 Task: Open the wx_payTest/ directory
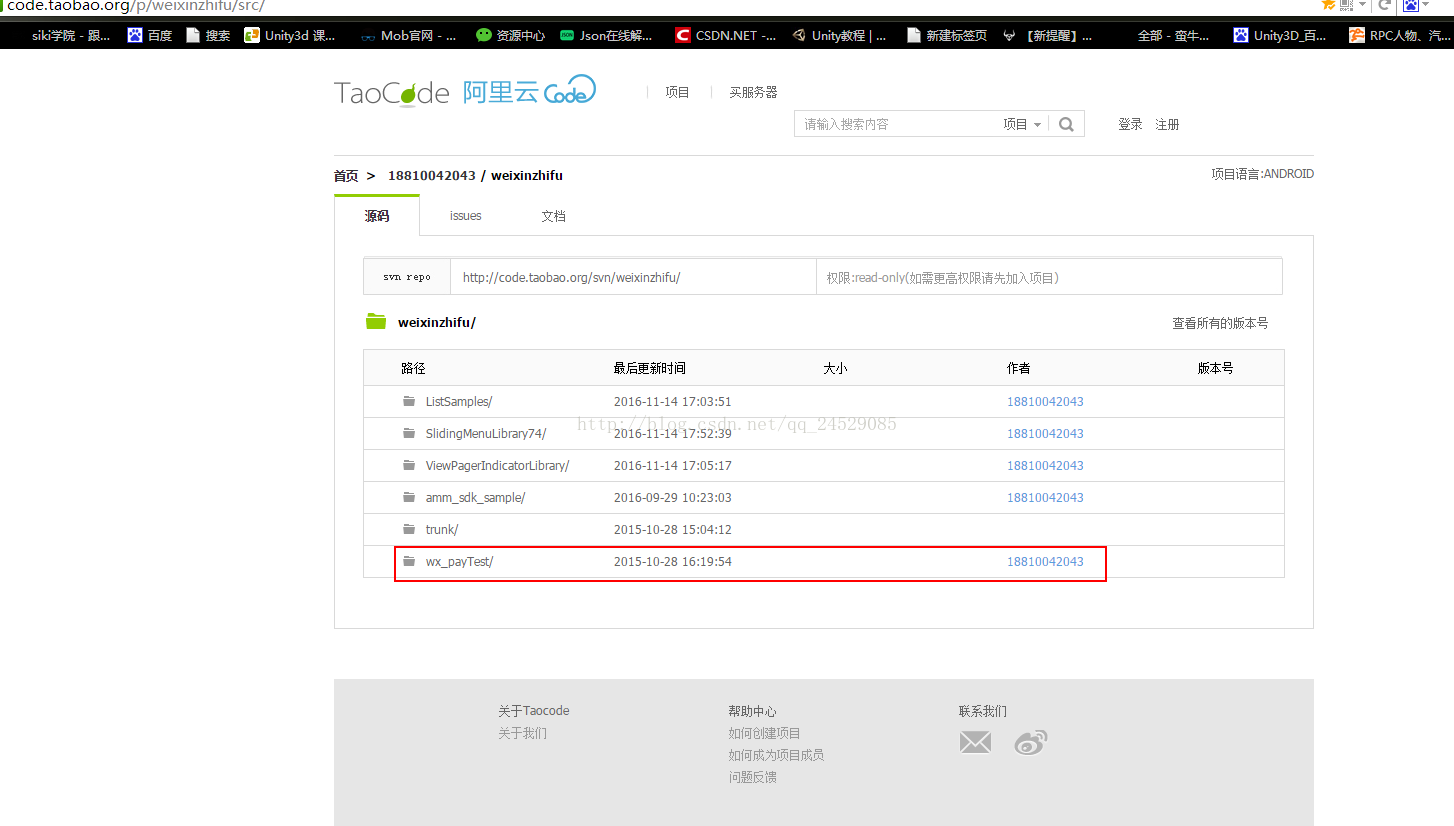[x=459, y=561]
